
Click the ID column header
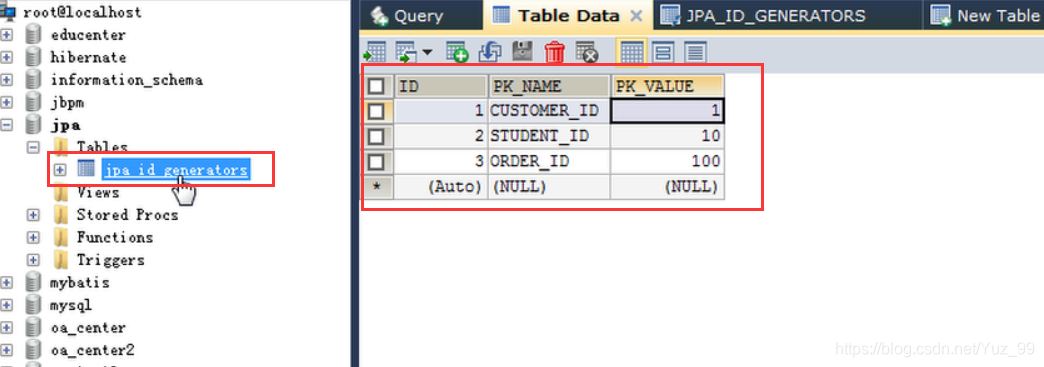[x=441, y=86]
